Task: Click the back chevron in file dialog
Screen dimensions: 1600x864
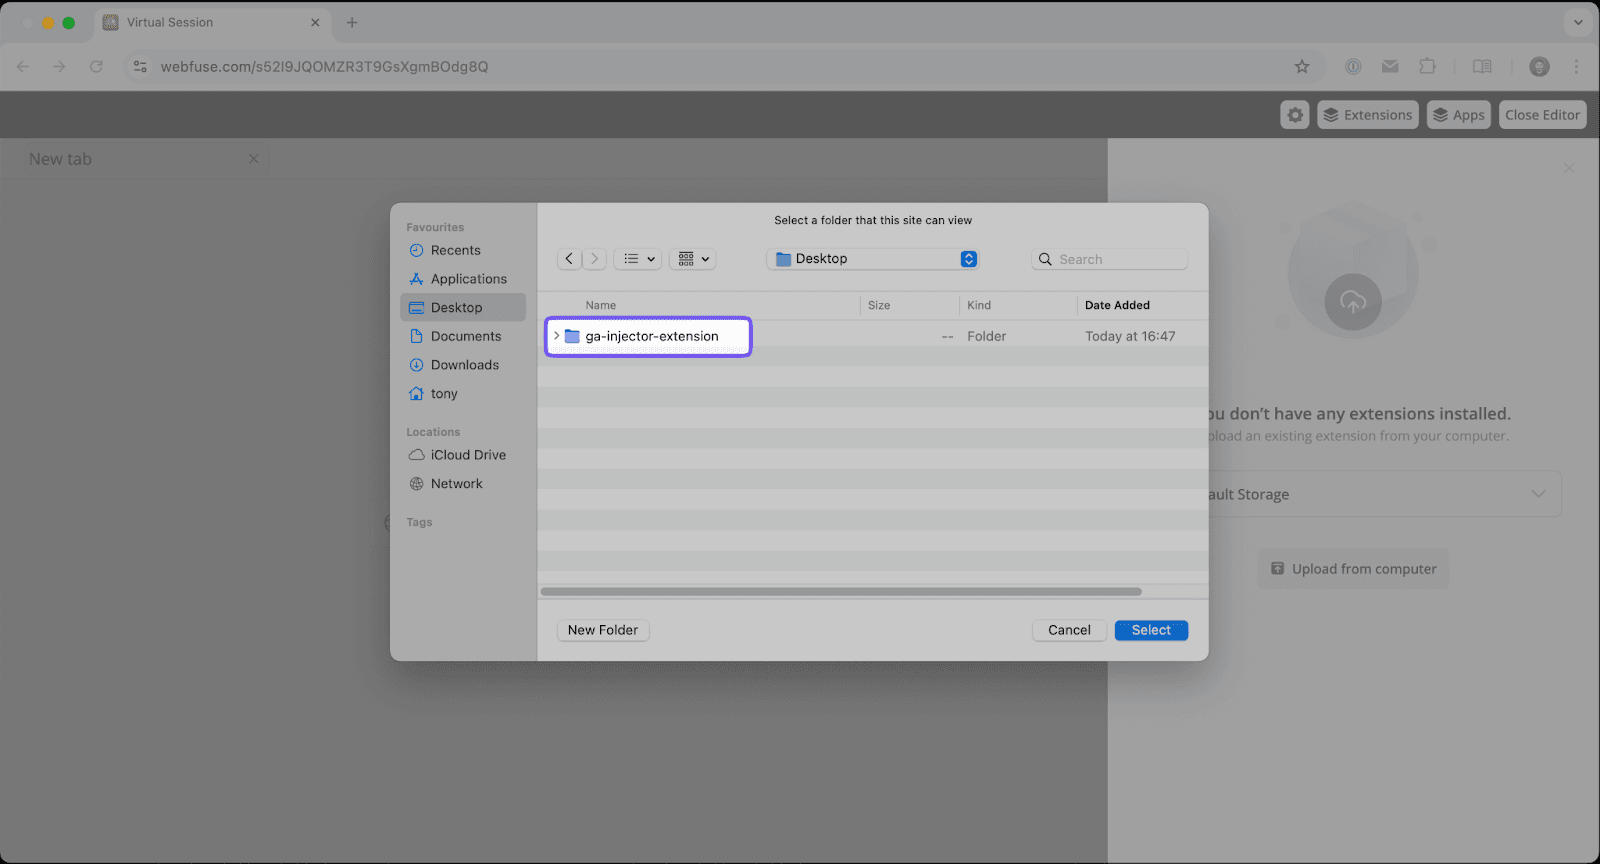Action: (569, 259)
